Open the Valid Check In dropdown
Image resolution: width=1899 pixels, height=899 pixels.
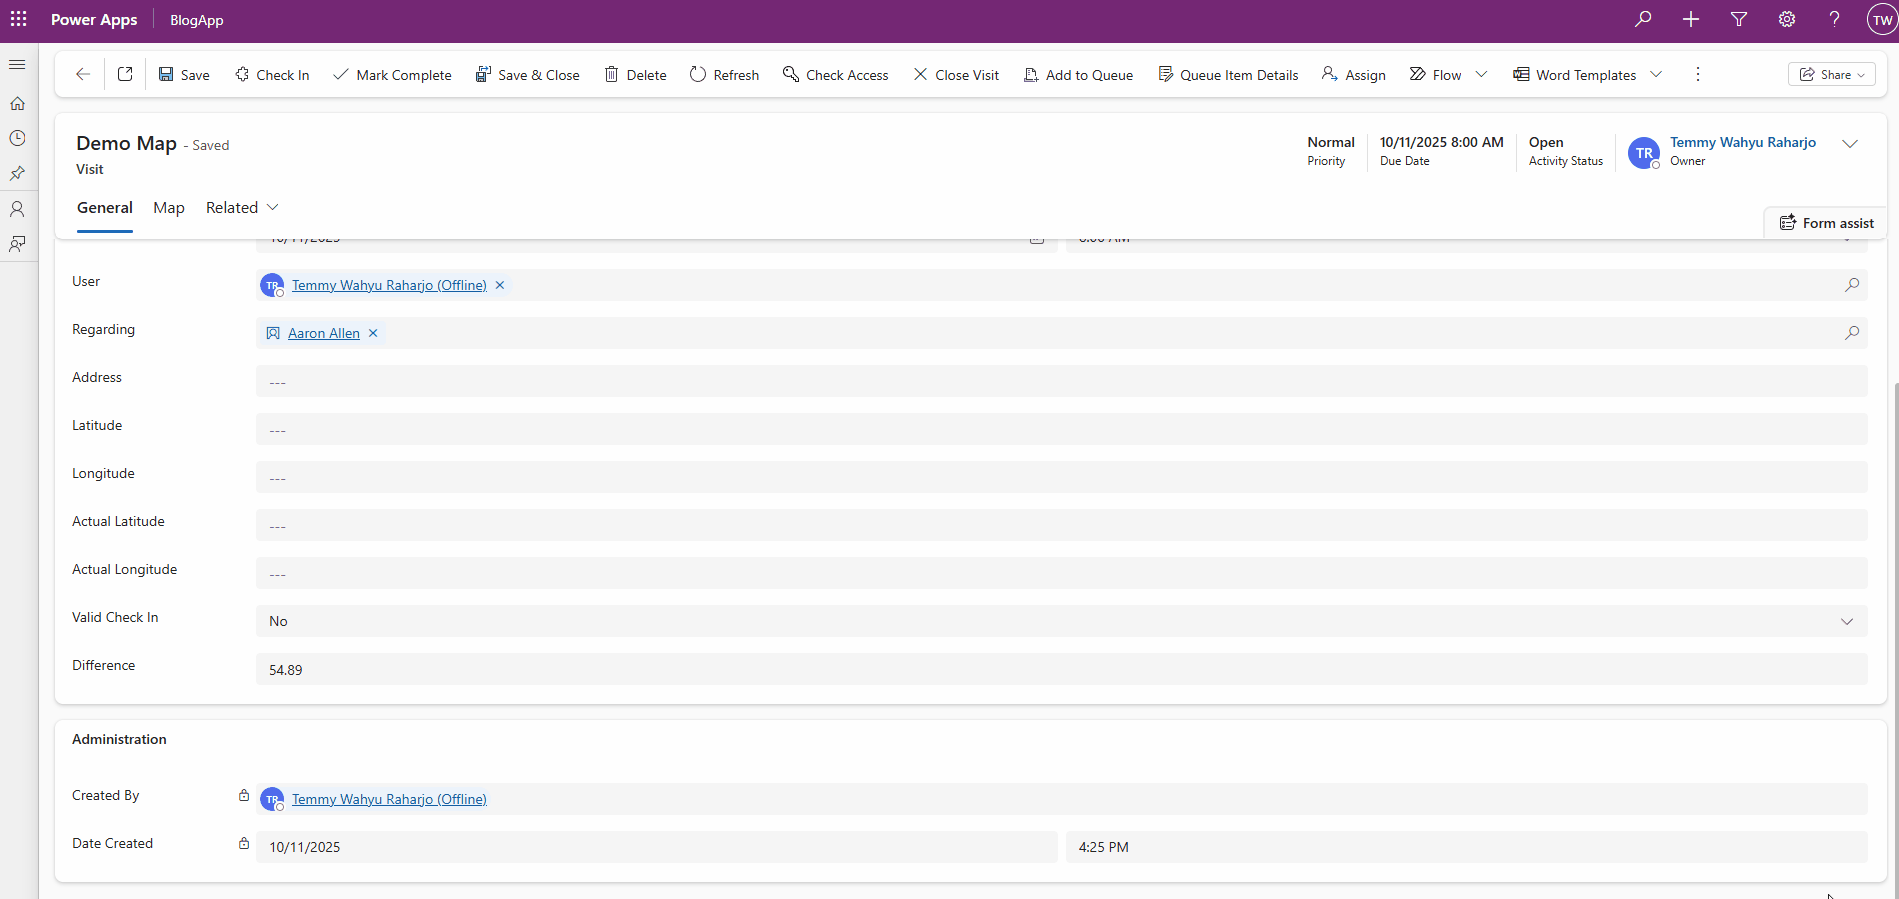pyautogui.click(x=1062, y=621)
